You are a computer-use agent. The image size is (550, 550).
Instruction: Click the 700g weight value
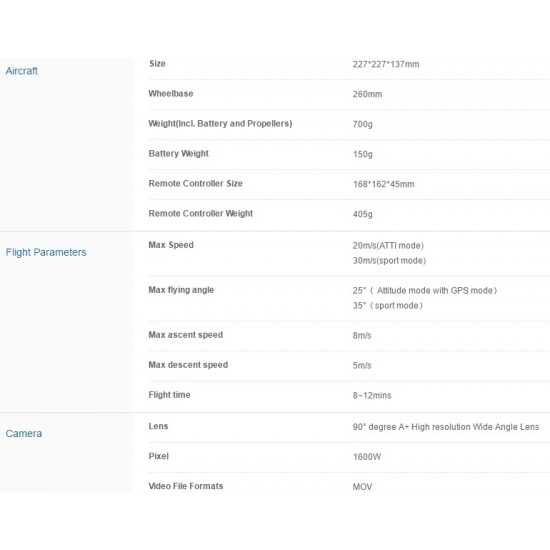tap(363, 125)
